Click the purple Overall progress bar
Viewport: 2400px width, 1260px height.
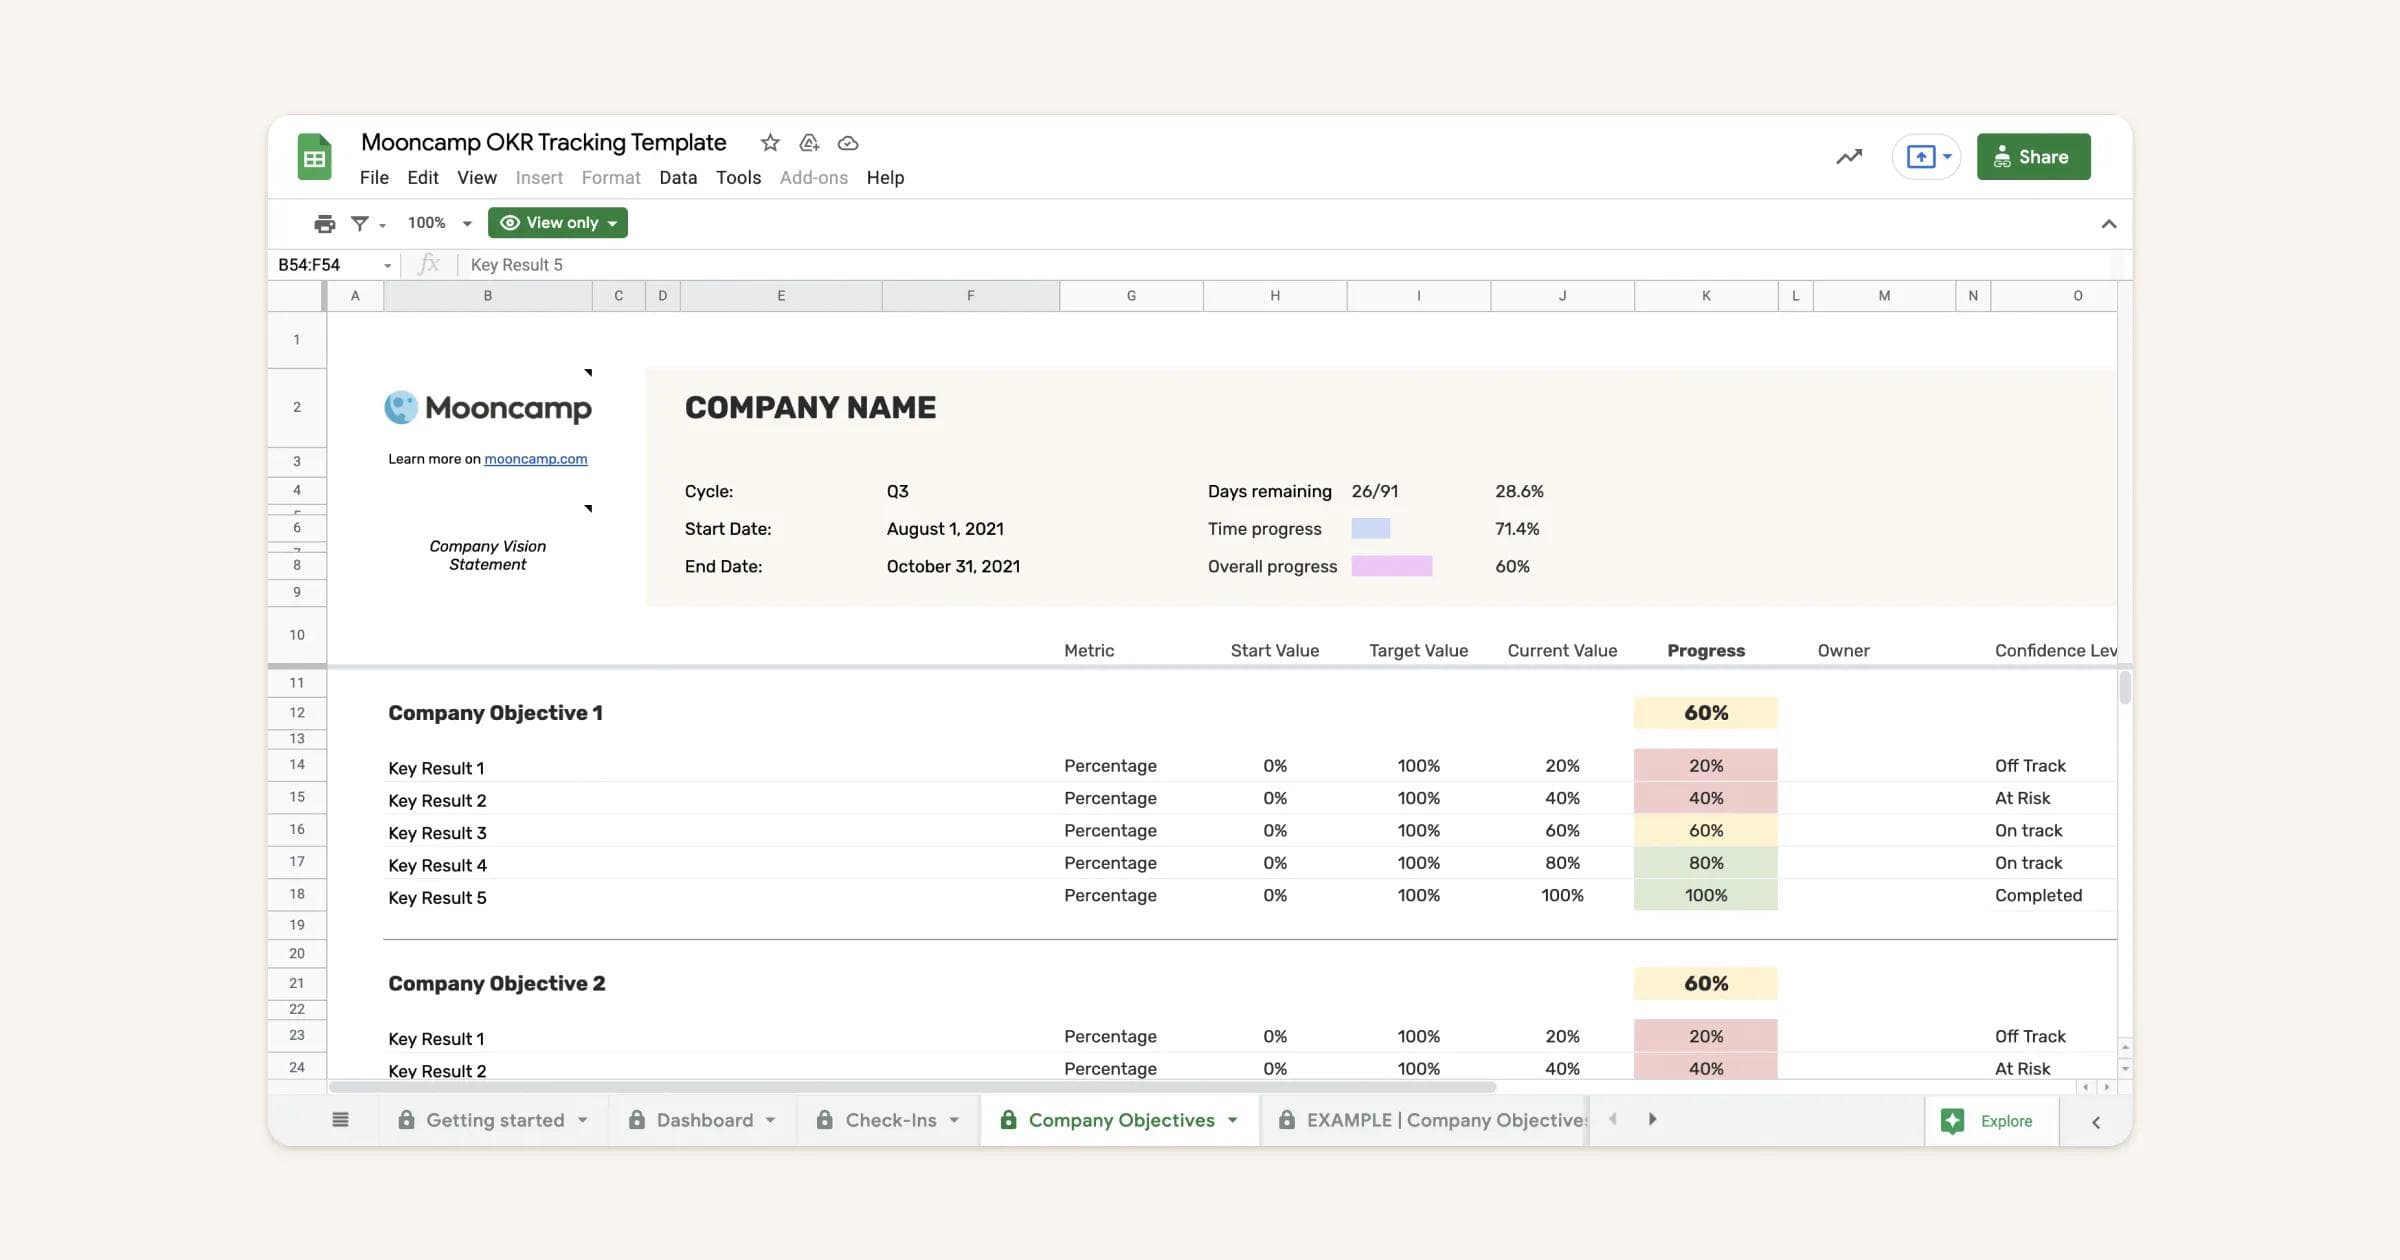pos(1392,566)
